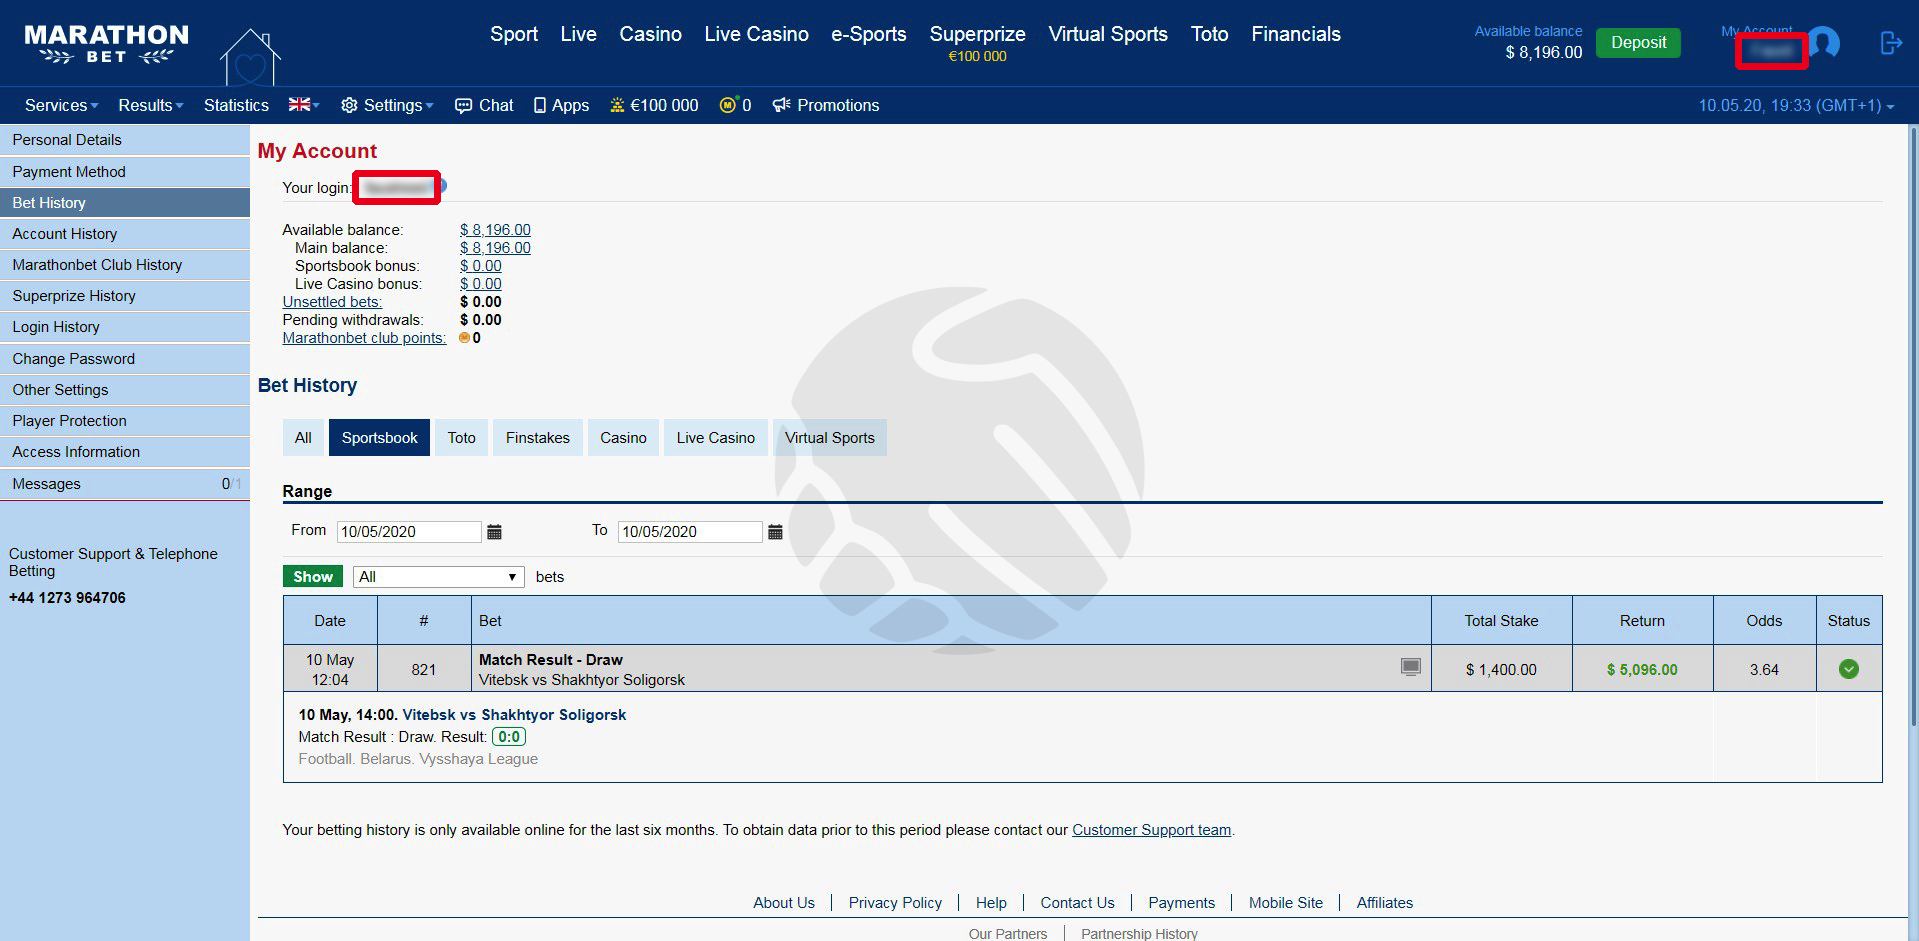Open Change Password in sidebar

[125, 359]
